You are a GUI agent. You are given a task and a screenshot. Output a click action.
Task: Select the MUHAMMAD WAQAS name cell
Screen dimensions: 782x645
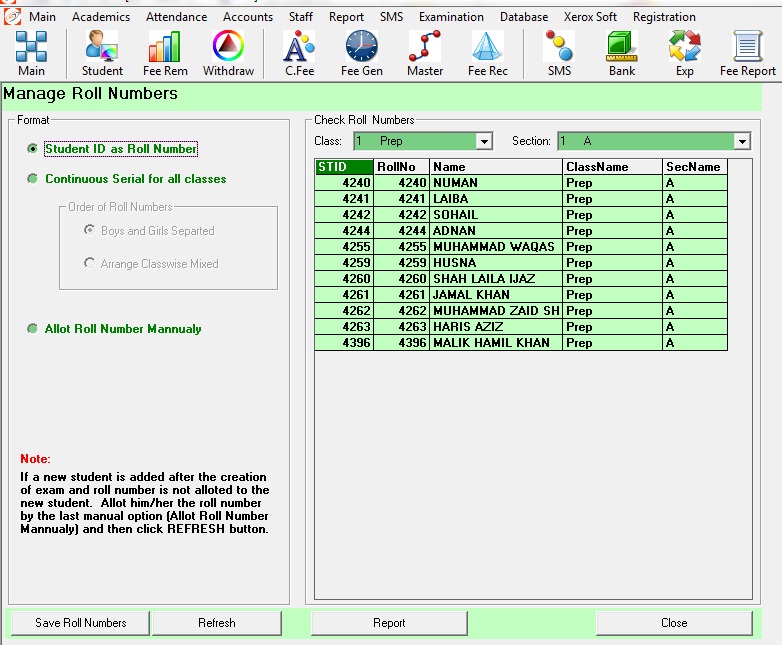(496, 246)
